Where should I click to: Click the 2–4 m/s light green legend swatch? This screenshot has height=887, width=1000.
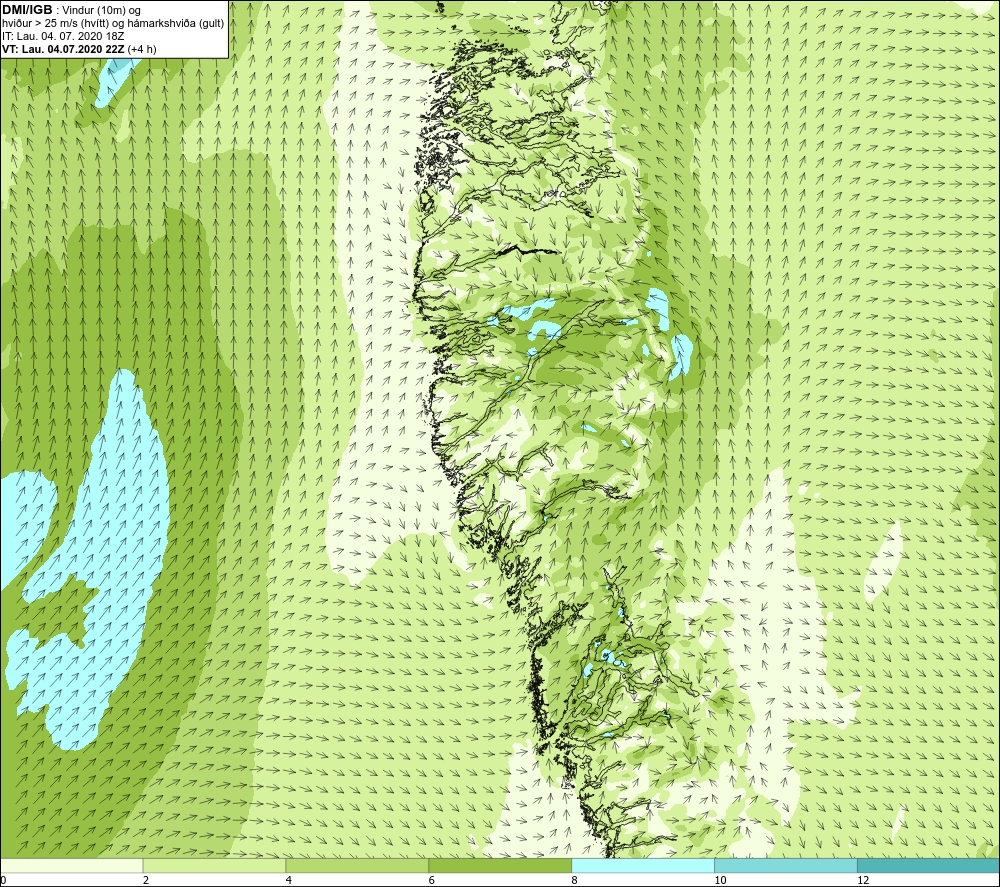(x=214, y=865)
